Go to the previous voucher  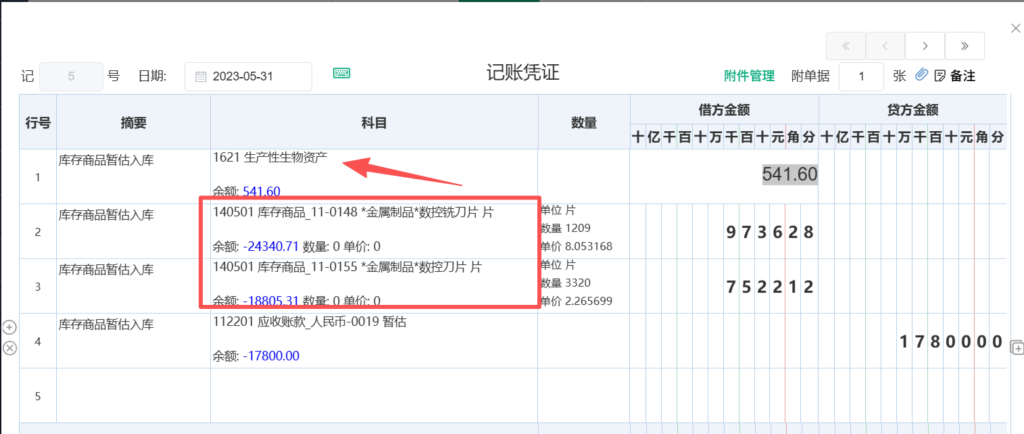(x=885, y=46)
